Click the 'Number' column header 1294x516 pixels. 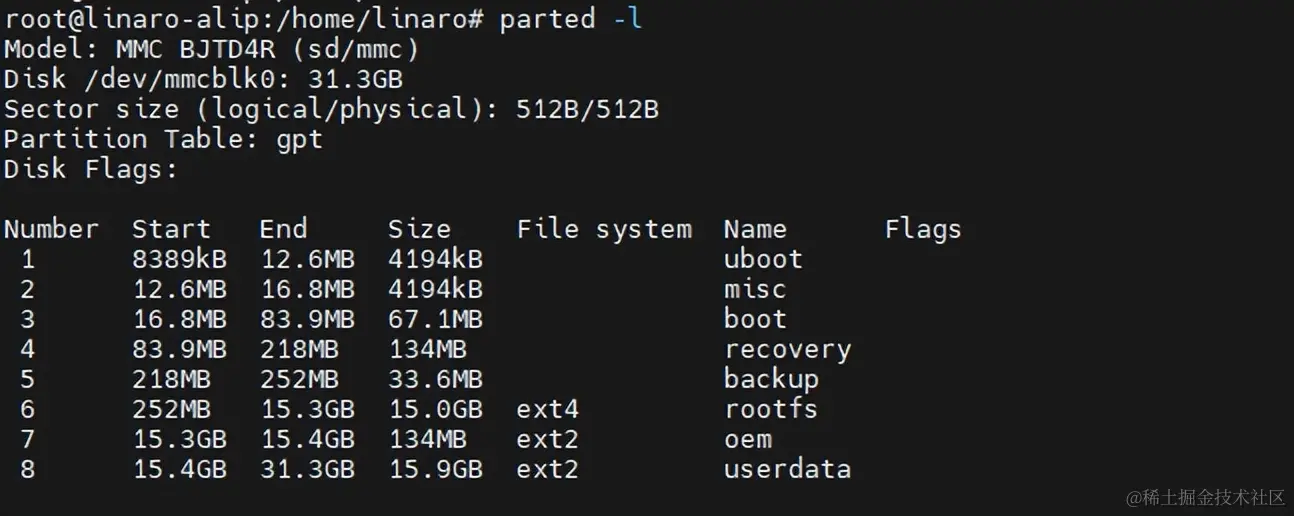(x=51, y=229)
